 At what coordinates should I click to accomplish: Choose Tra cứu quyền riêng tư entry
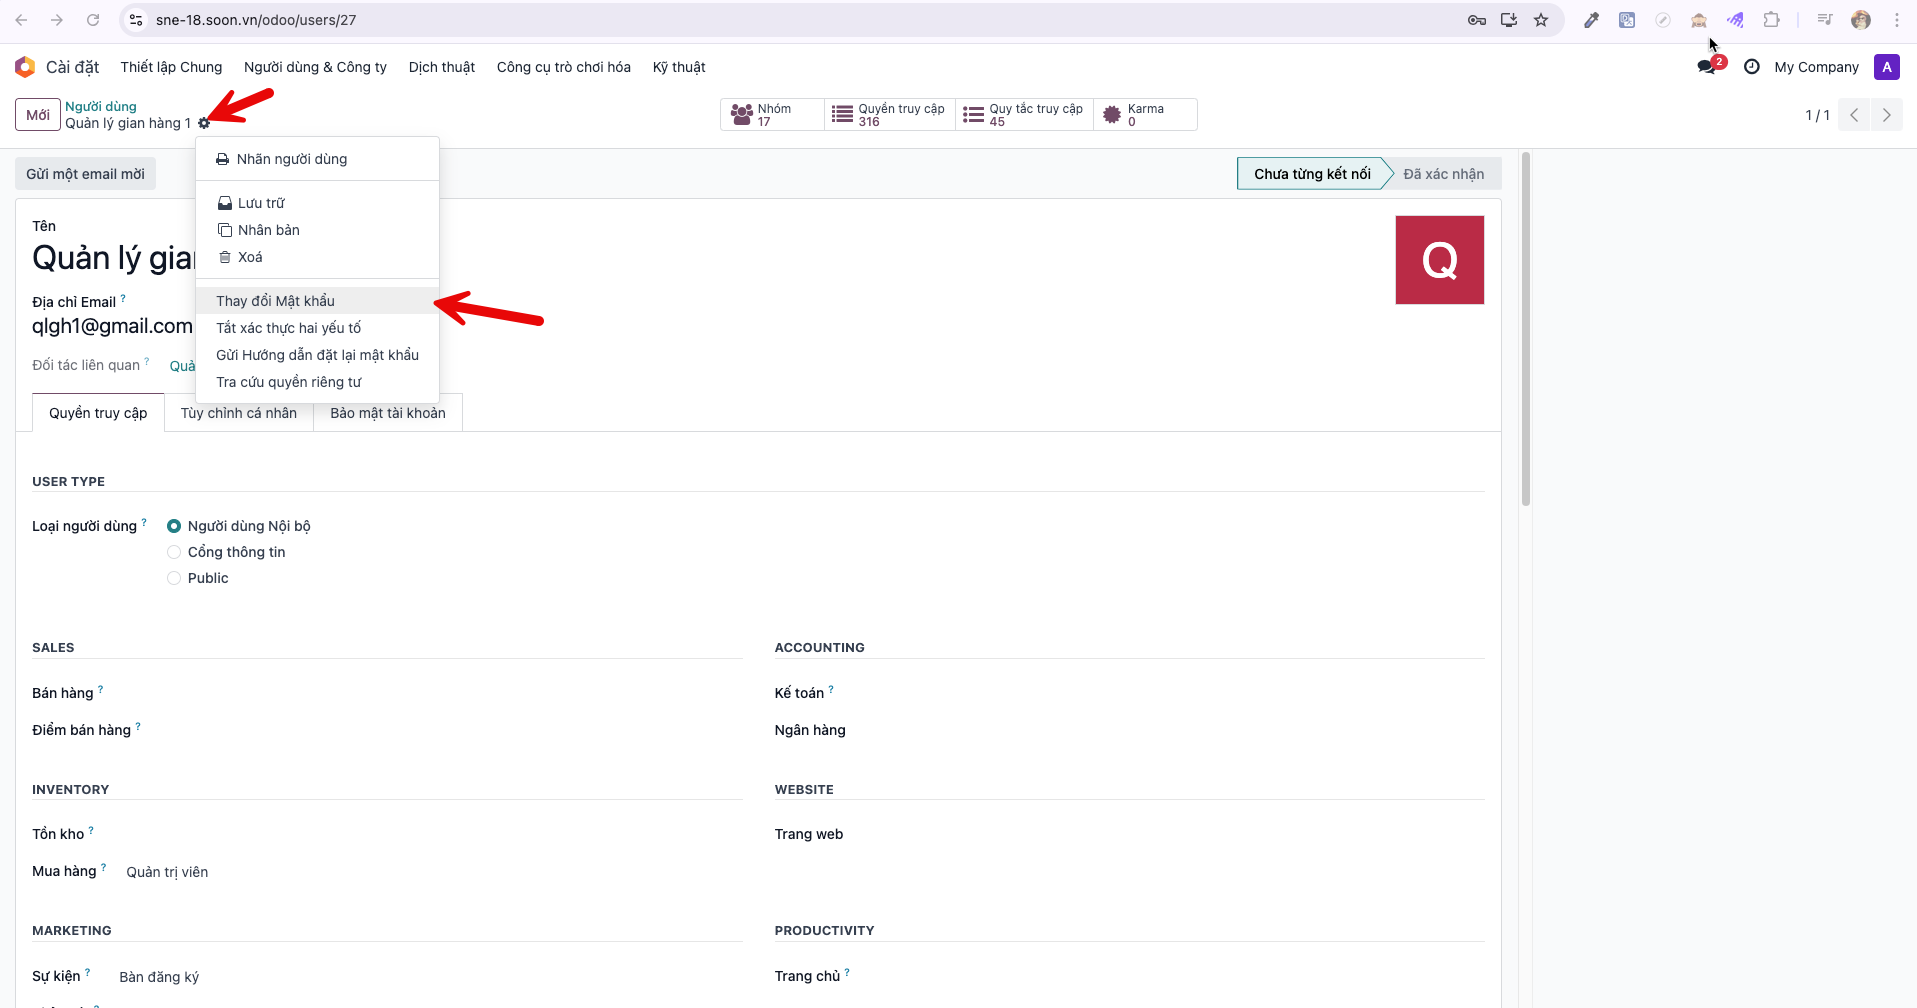[x=317, y=382]
